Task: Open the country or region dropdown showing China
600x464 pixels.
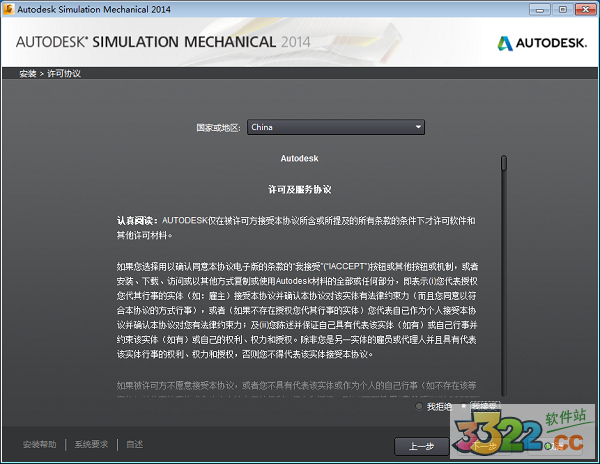Action: tap(336, 127)
